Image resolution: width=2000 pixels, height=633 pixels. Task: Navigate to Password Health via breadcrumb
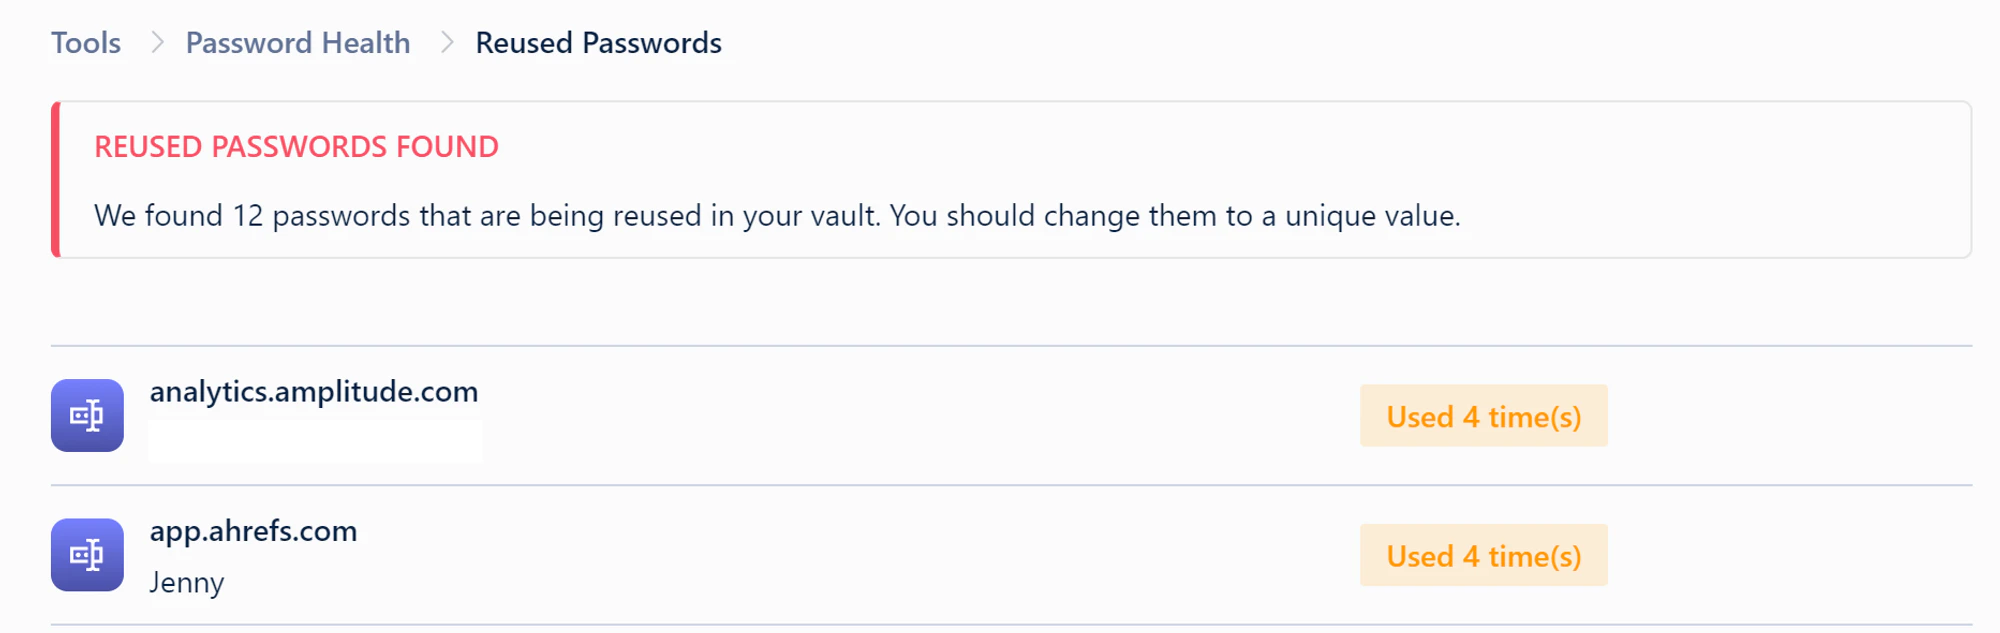click(x=297, y=42)
